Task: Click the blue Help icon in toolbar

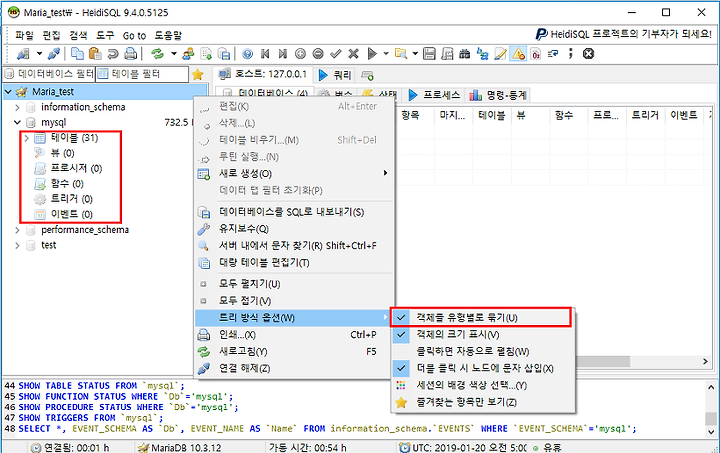Action: 248,54
